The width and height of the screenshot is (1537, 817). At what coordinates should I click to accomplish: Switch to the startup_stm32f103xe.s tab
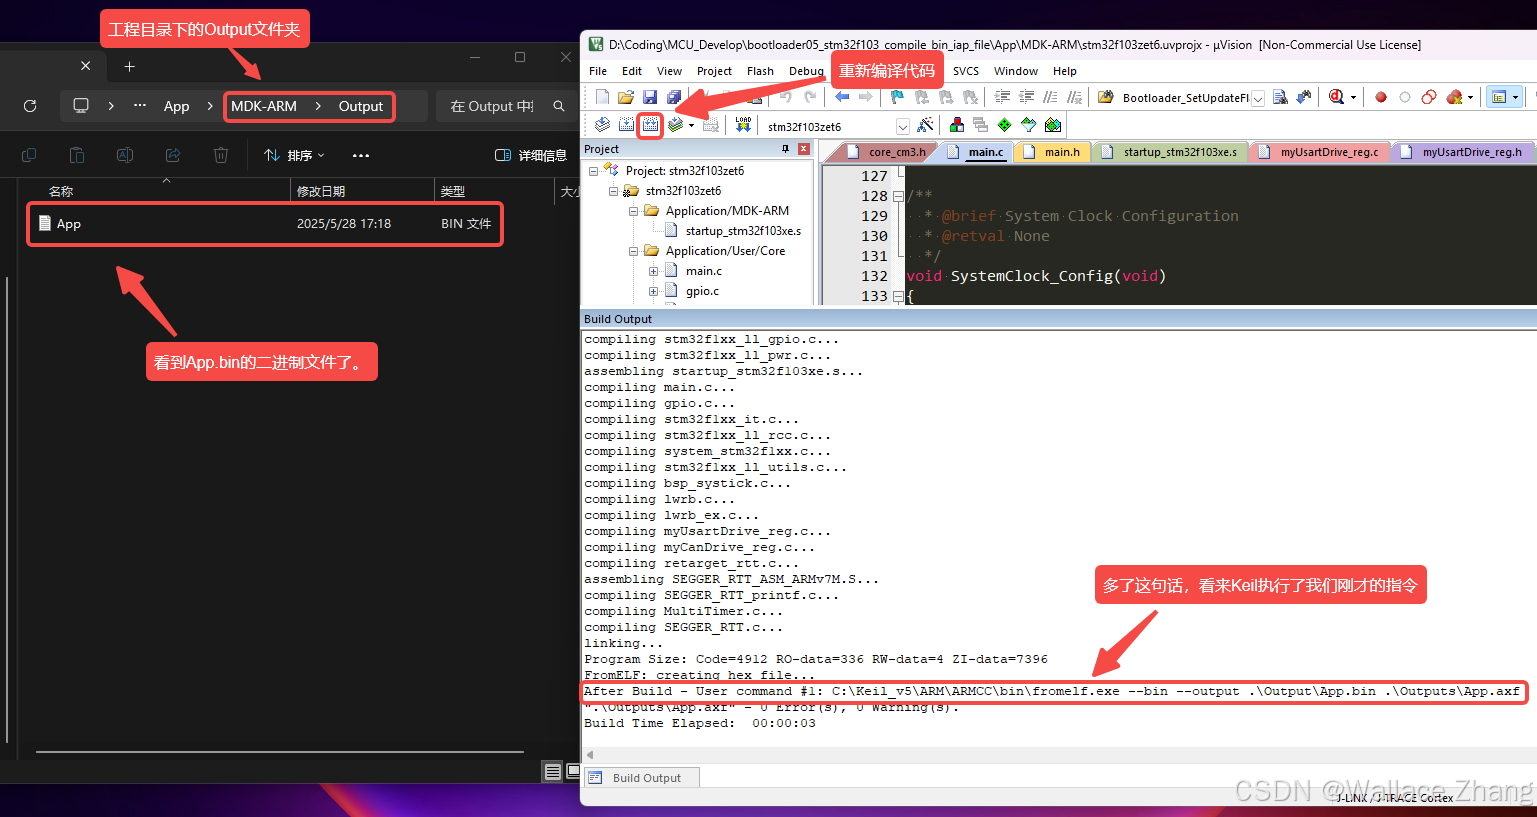tap(1171, 152)
